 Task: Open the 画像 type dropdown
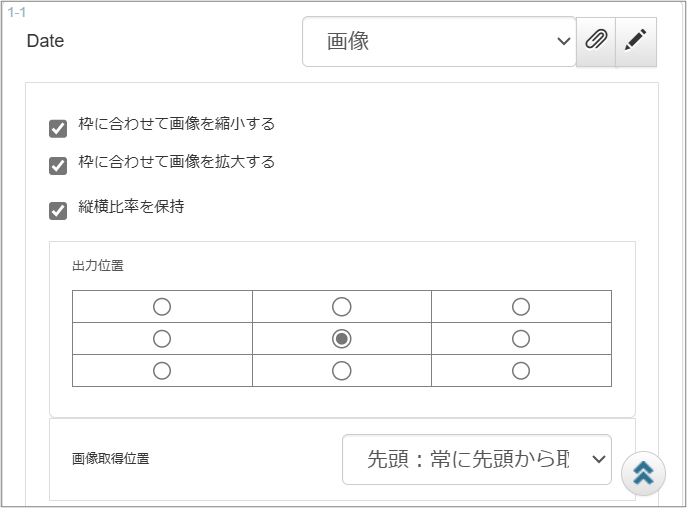coord(439,42)
